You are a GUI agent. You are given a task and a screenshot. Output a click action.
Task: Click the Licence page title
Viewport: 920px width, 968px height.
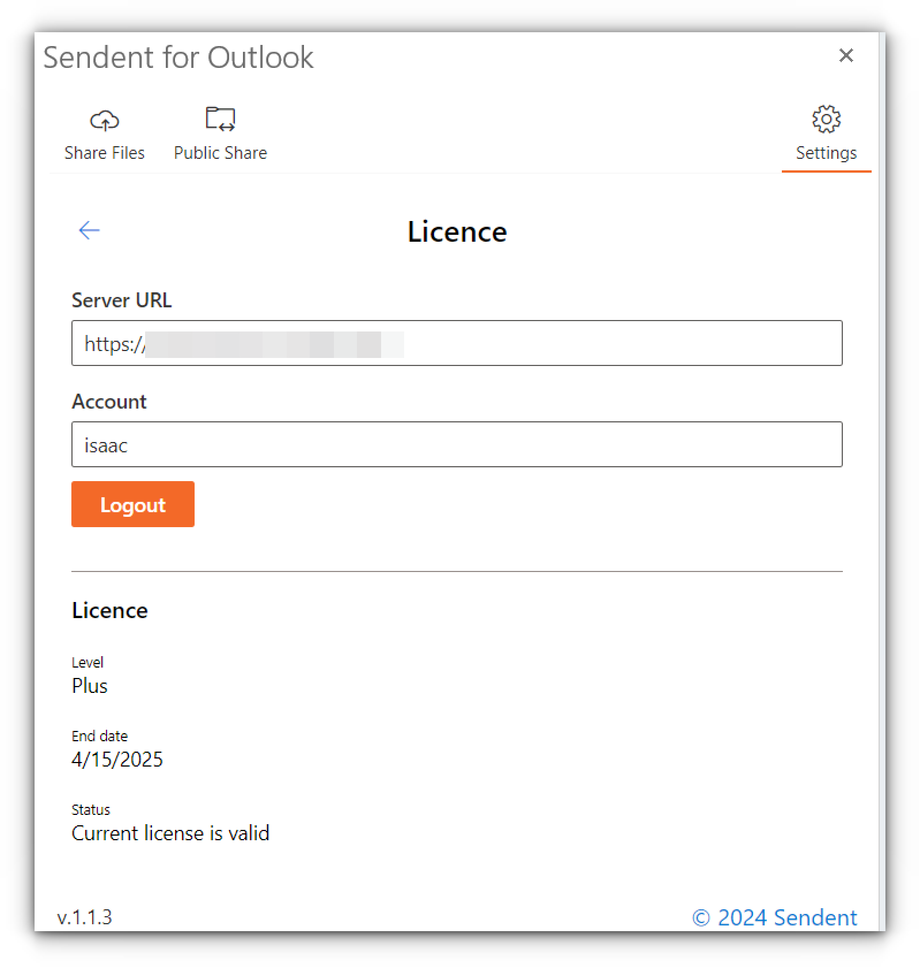click(457, 232)
